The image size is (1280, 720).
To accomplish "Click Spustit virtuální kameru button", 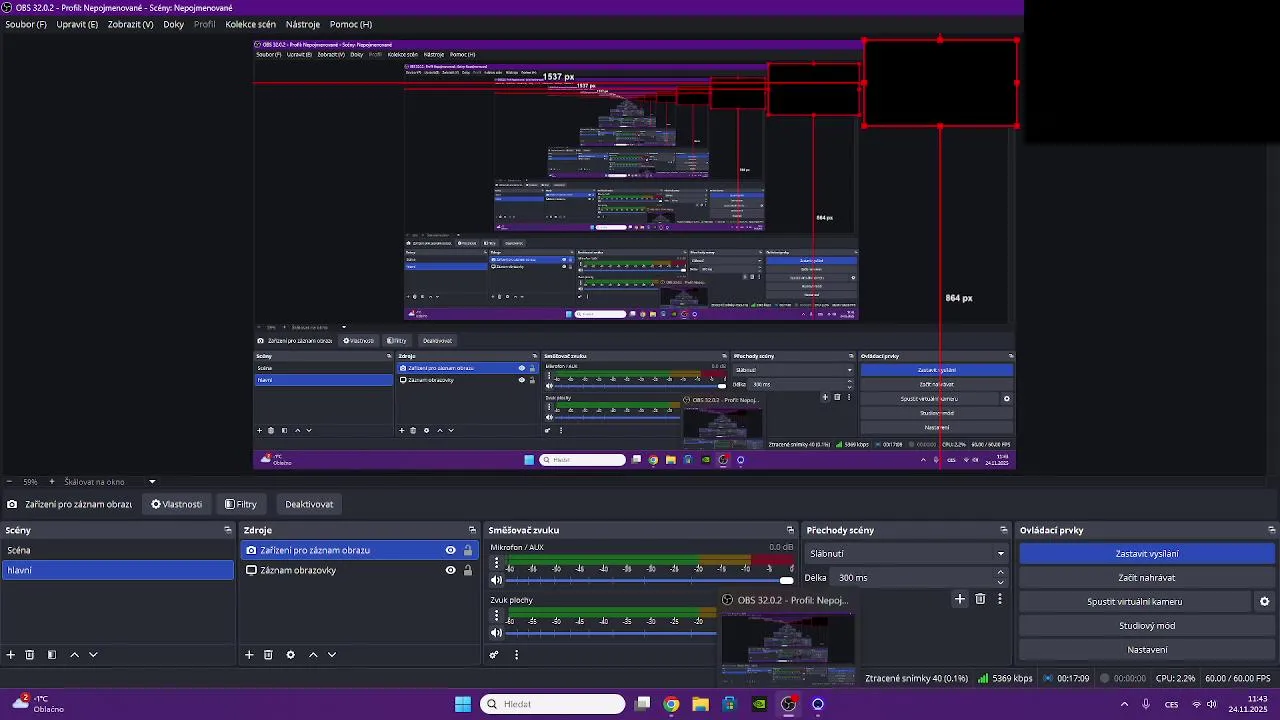I will 1135,602.
